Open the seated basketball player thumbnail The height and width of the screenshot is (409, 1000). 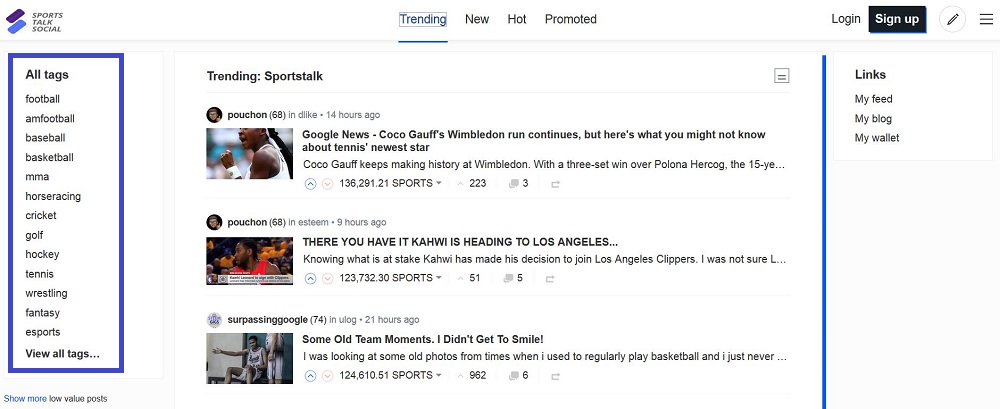[x=249, y=359]
